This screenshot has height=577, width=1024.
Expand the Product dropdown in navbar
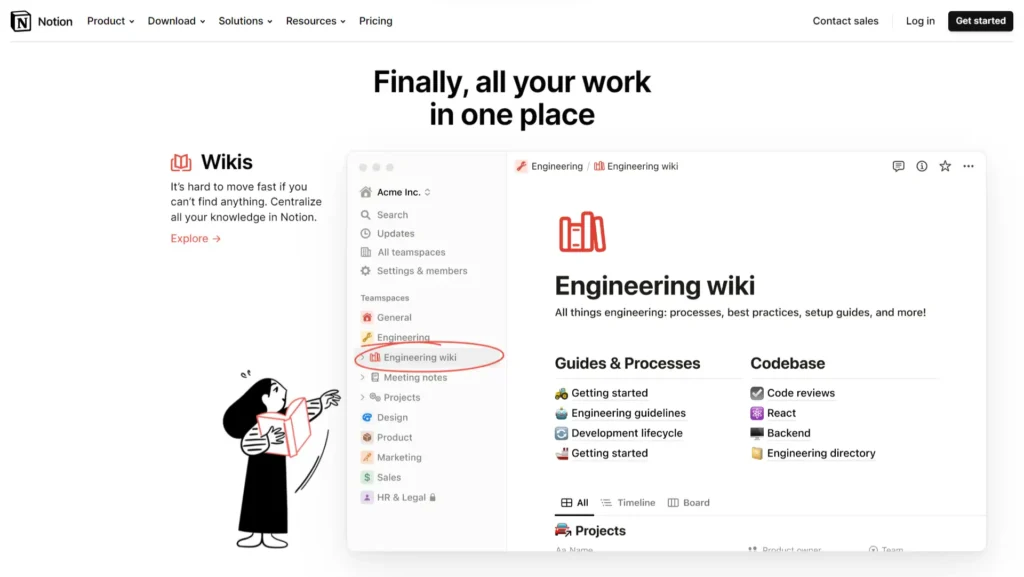coord(110,21)
